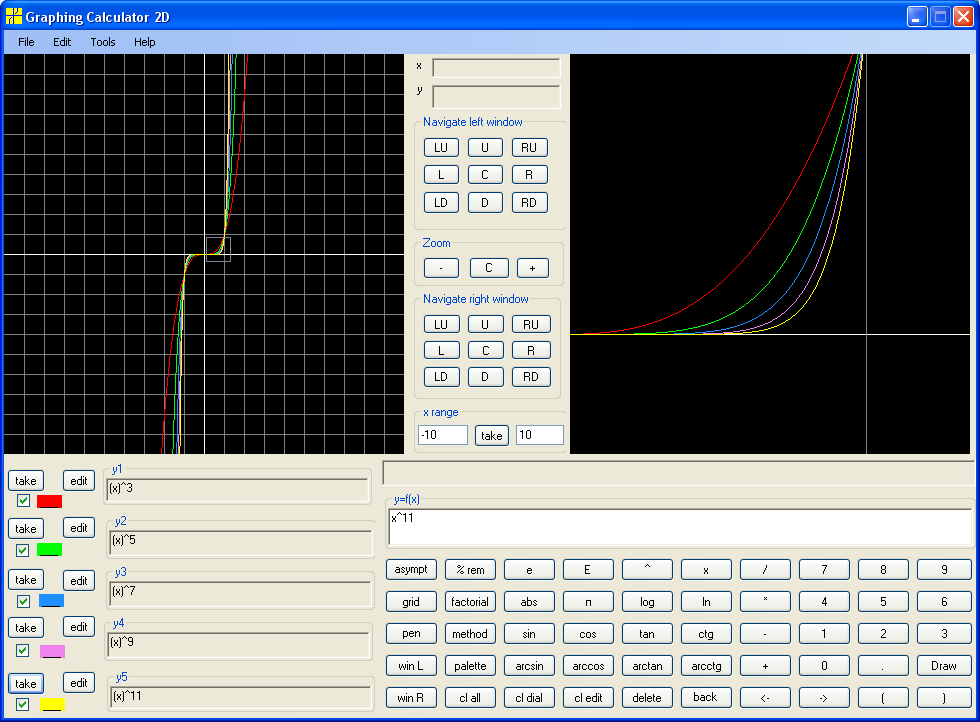
Task: Toggle the y4 graph visibility checkbox
Action: tap(23, 651)
